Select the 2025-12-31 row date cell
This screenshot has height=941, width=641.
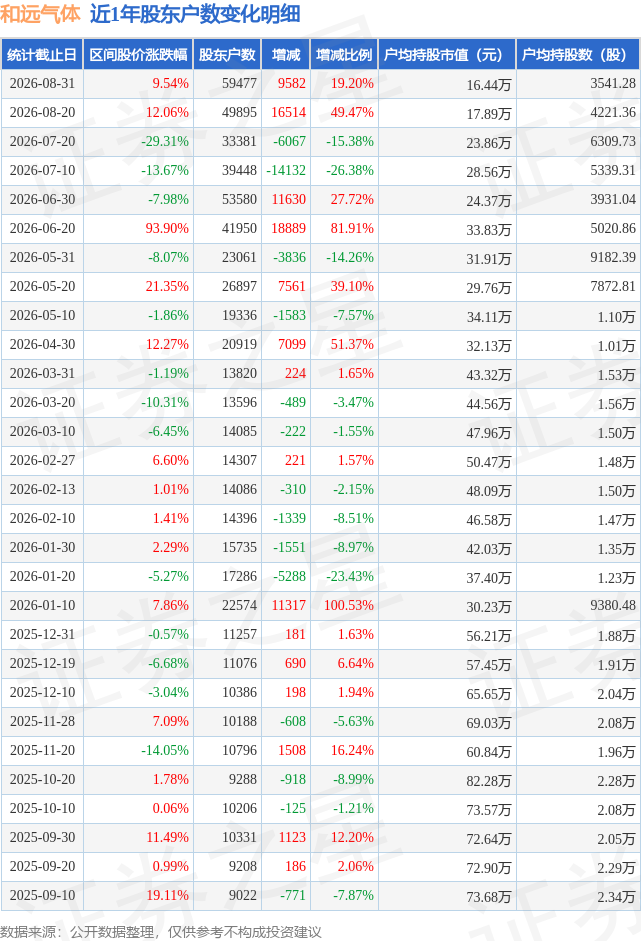[42, 634]
